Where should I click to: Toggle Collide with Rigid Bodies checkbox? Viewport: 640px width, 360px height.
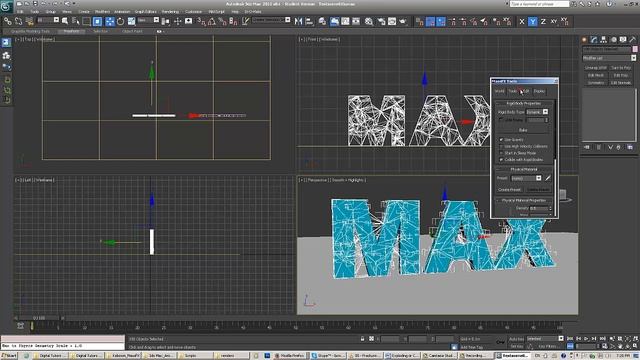point(501,160)
